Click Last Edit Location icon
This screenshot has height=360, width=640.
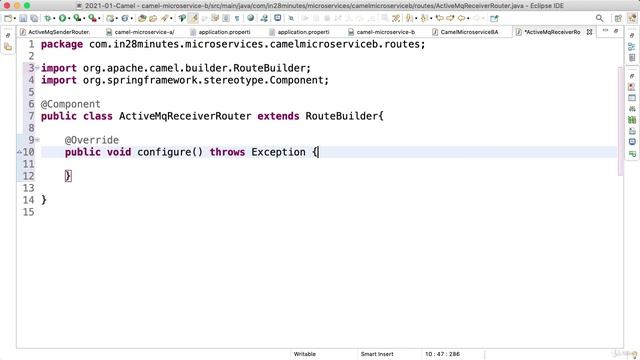tap(439, 18)
